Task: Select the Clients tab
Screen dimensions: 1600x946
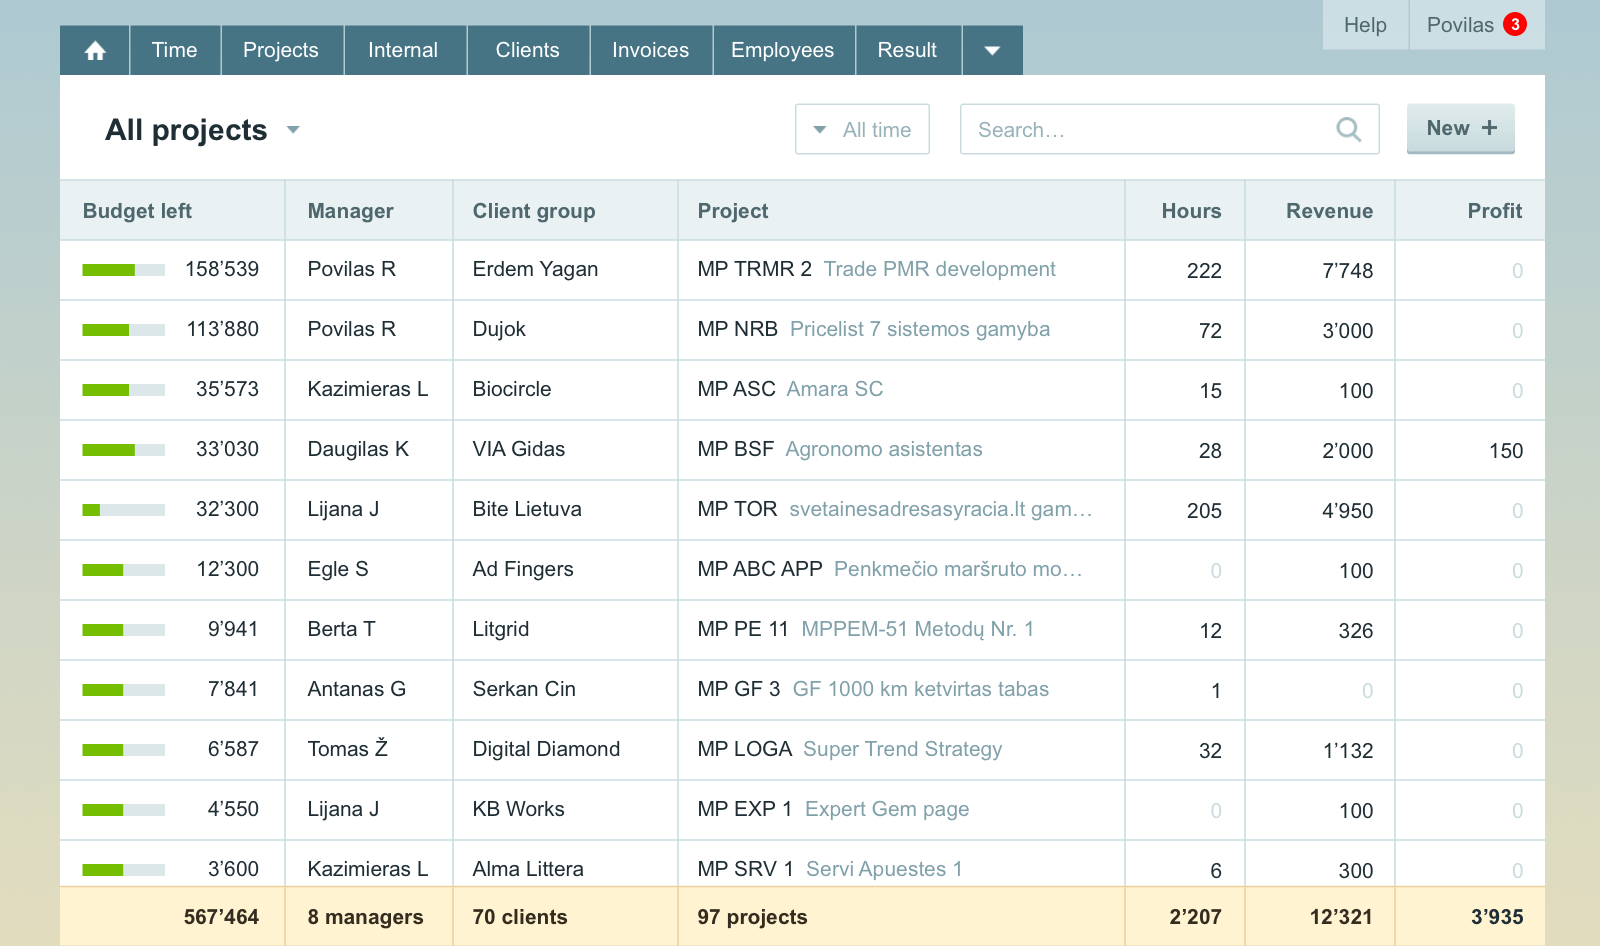Action: pyautogui.click(x=527, y=51)
